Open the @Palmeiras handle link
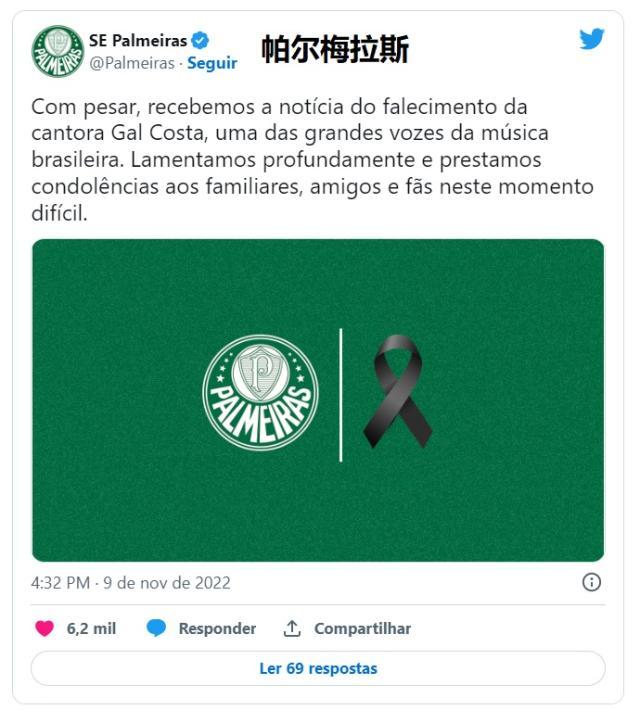 (132, 63)
